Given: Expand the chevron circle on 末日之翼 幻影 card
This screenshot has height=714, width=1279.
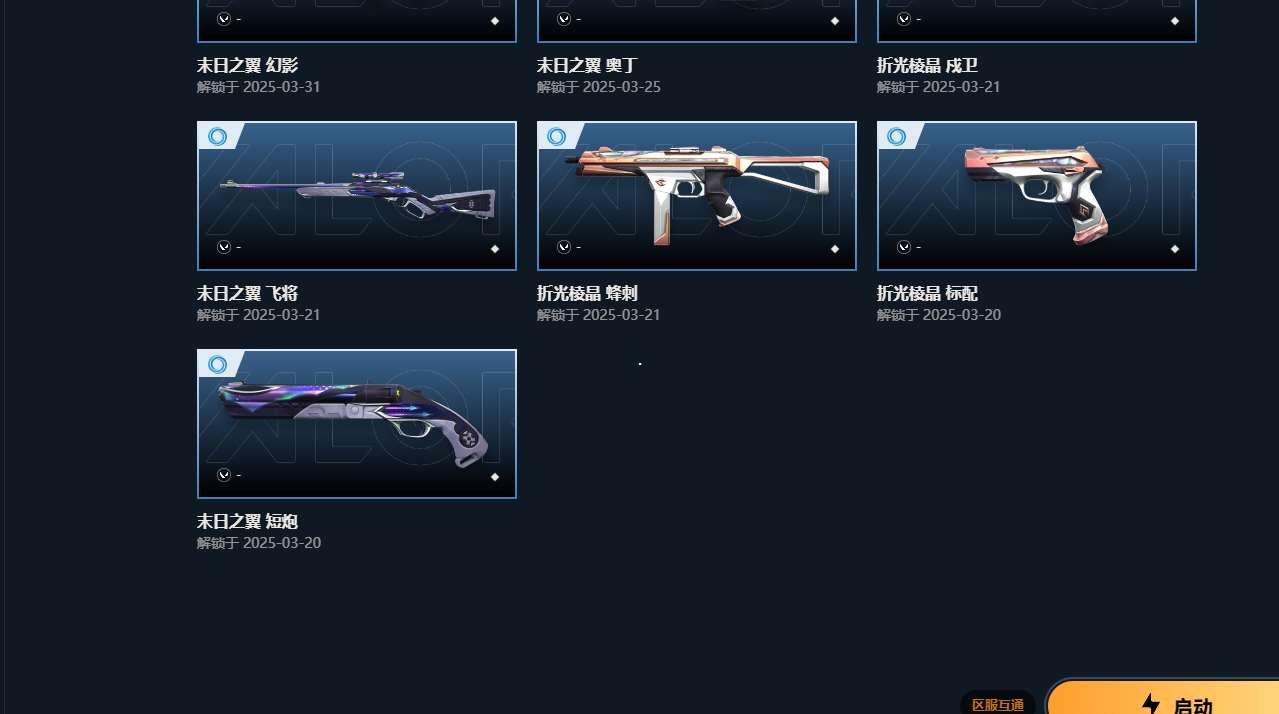Looking at the screenshot, I should click(x=224, y=19).
